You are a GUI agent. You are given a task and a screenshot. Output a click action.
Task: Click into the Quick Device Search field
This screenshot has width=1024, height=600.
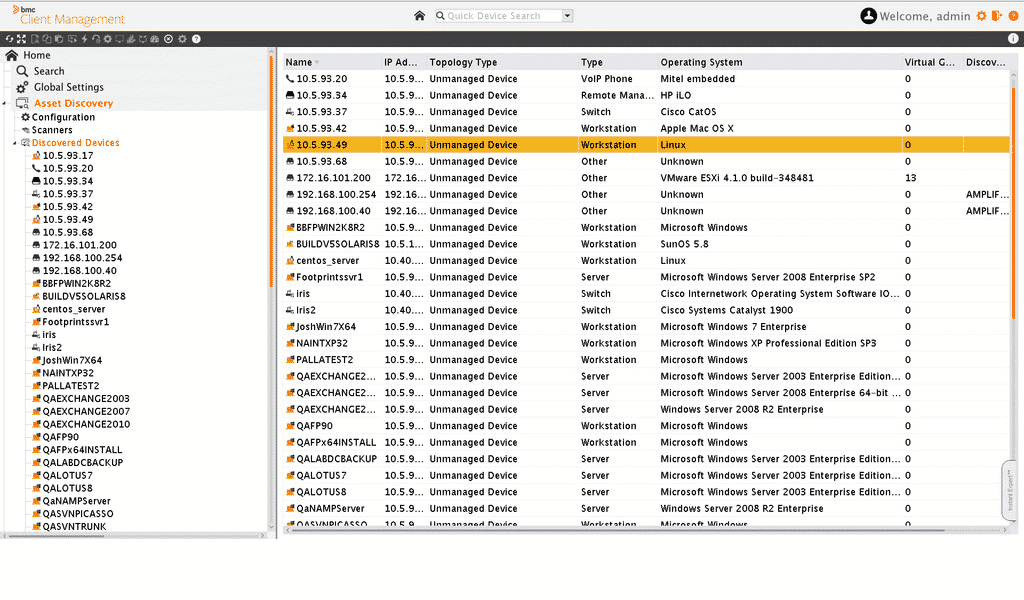(x=498, y=16)
